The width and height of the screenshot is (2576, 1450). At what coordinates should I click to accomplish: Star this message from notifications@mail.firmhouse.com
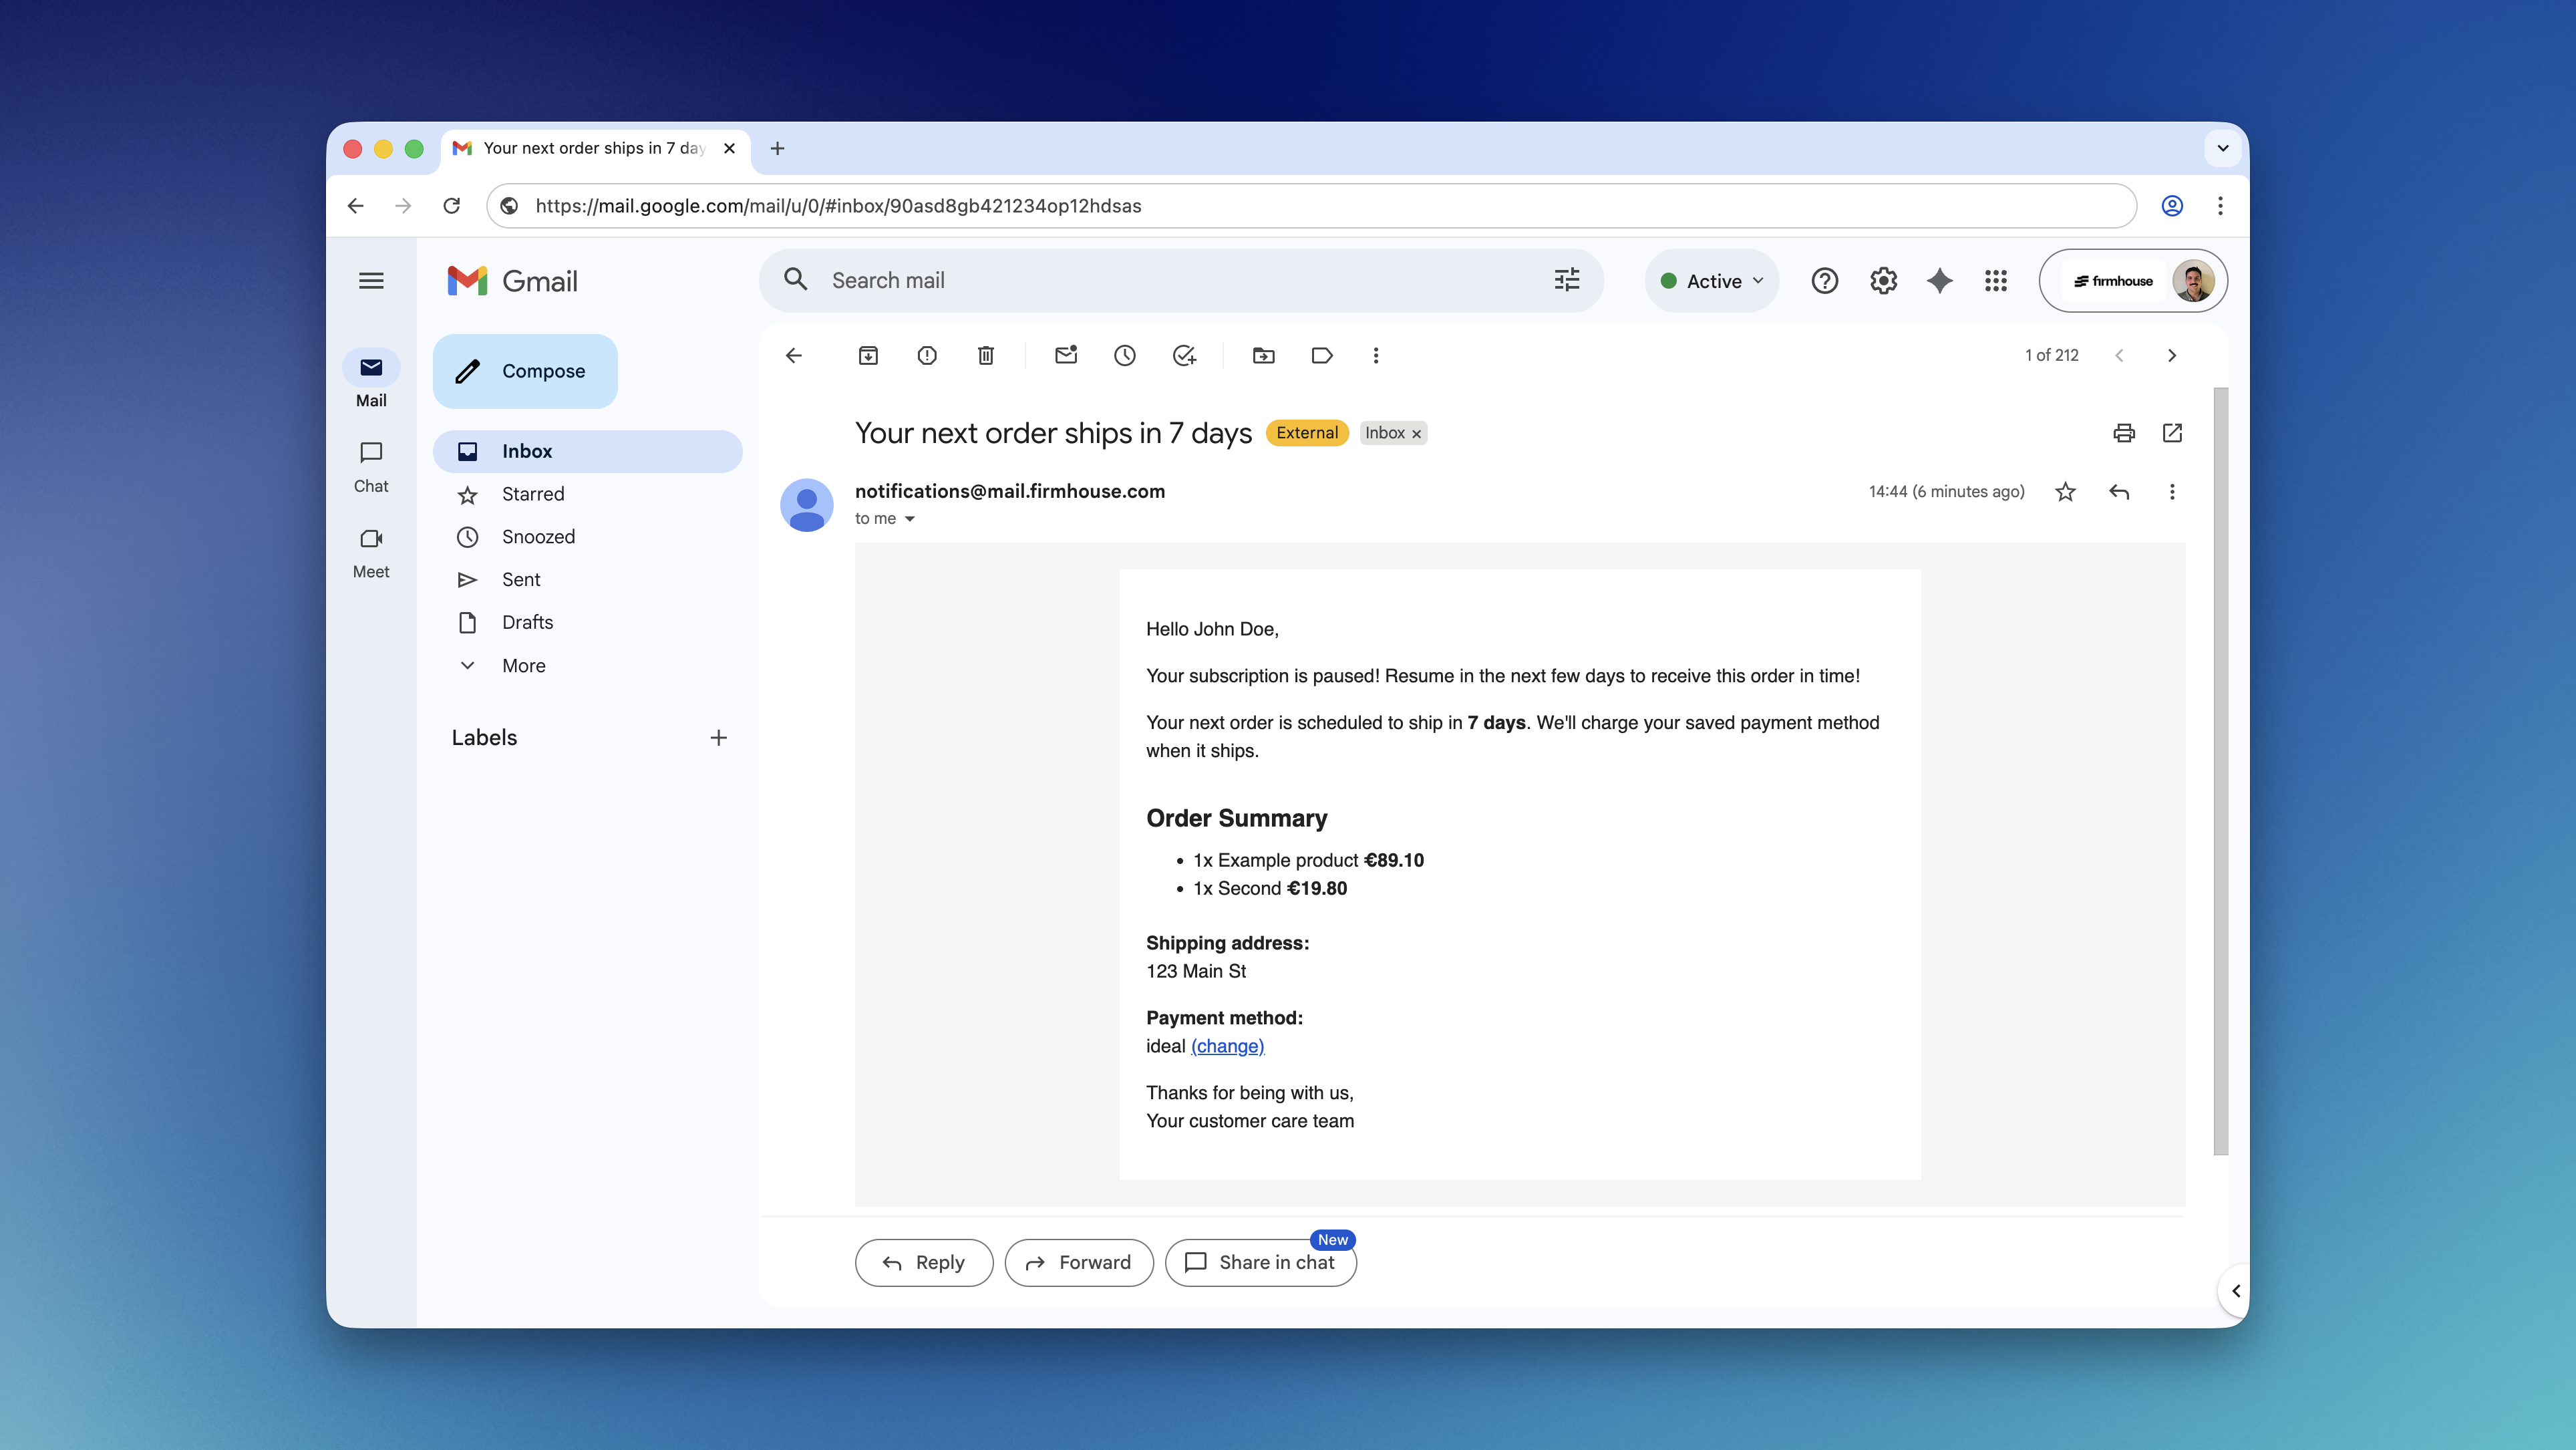2065,492
